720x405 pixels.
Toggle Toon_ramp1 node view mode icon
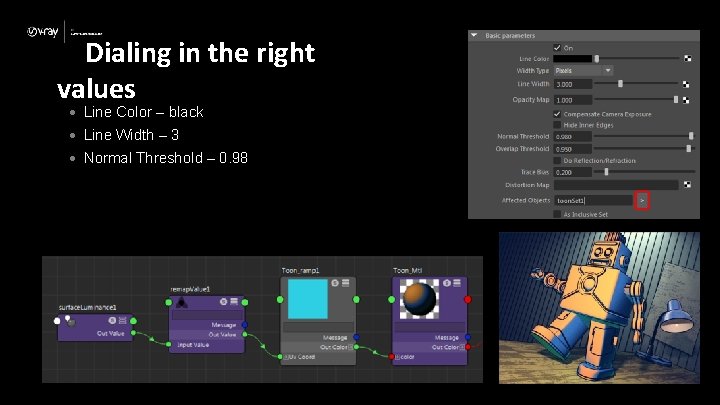[346, 283]
